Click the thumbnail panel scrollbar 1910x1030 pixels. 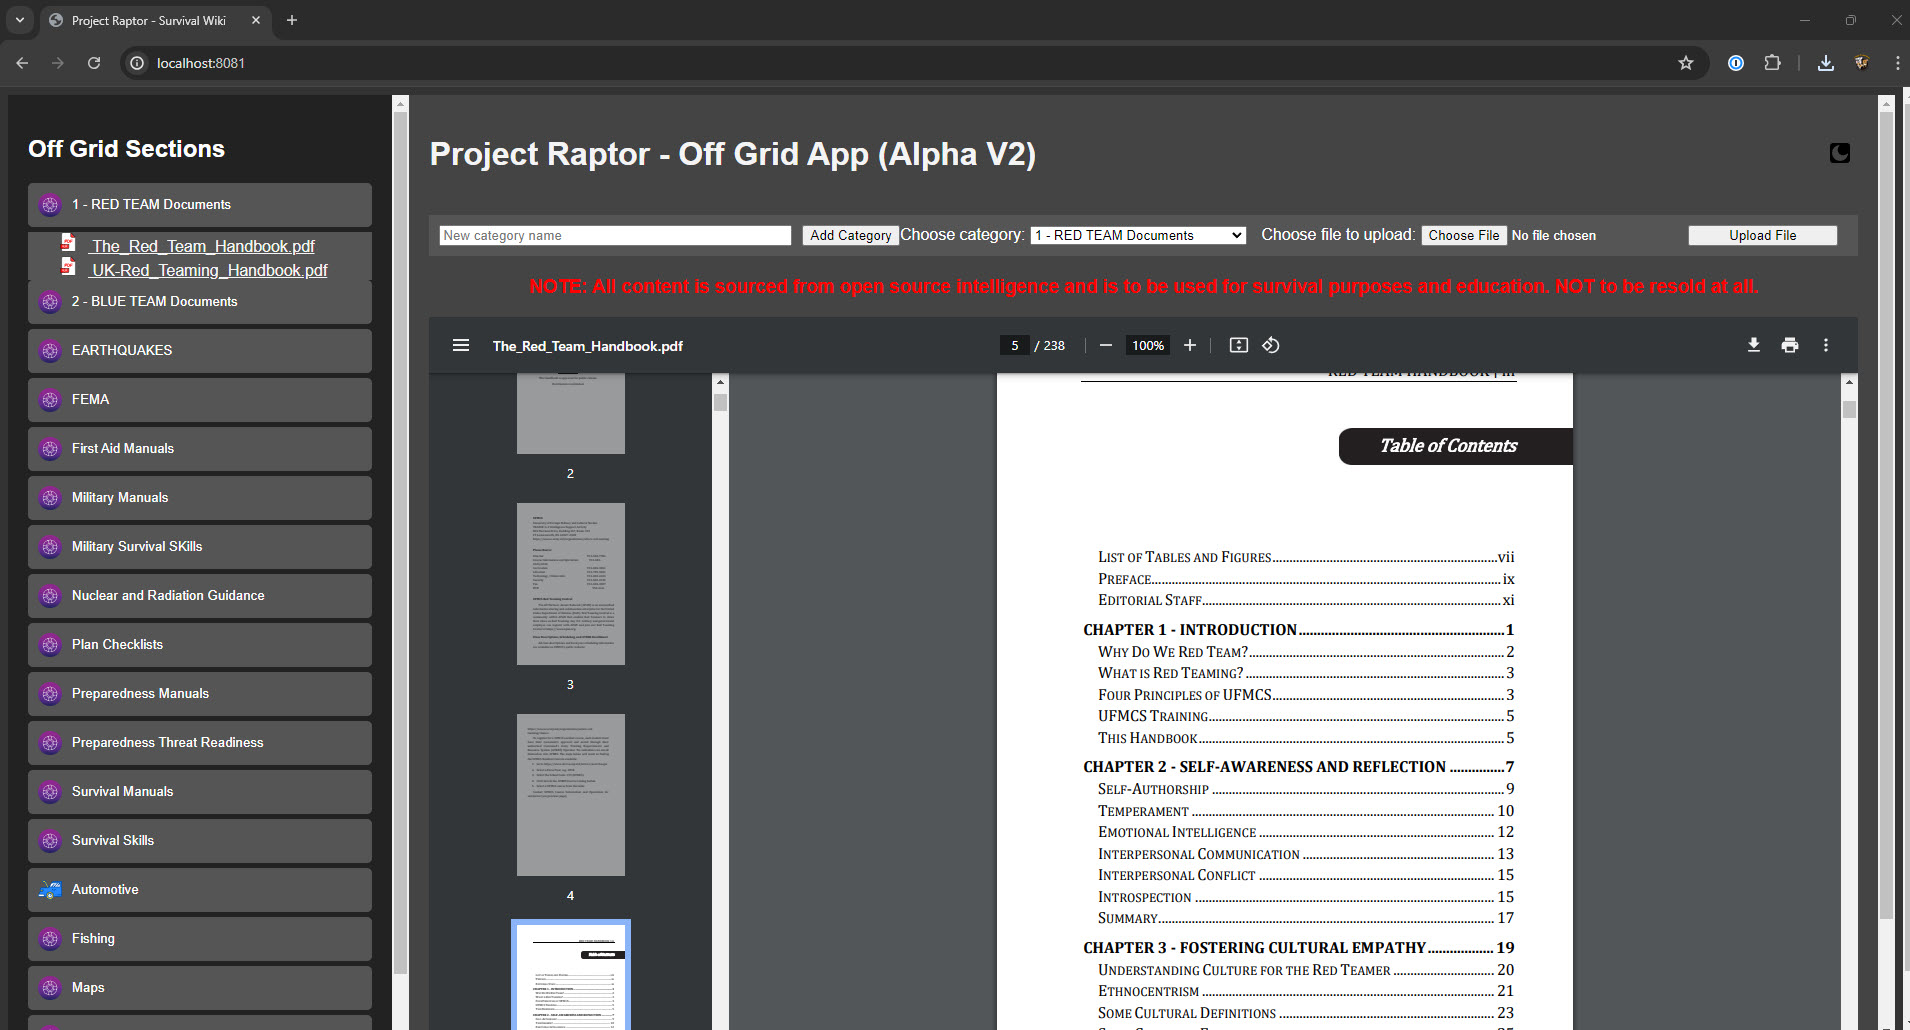(720, 402)
